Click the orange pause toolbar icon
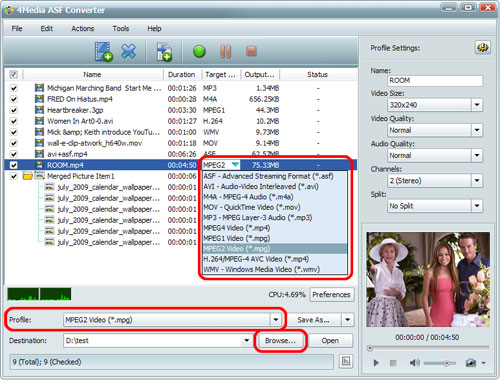500x380 pixels. pos(226,51)
